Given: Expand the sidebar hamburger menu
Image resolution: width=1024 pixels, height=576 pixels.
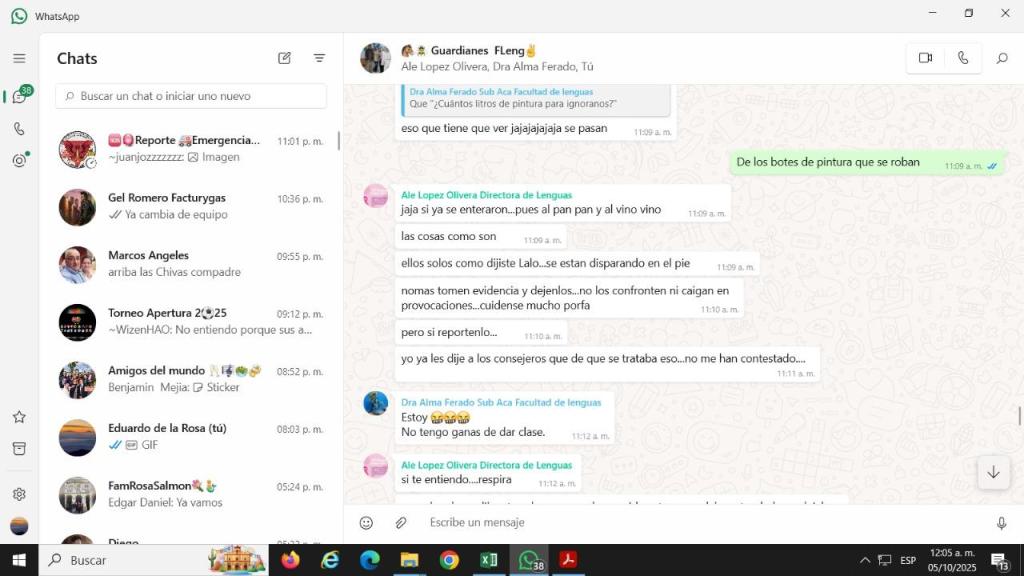Looking at the screenshot, I should point(19,58).
